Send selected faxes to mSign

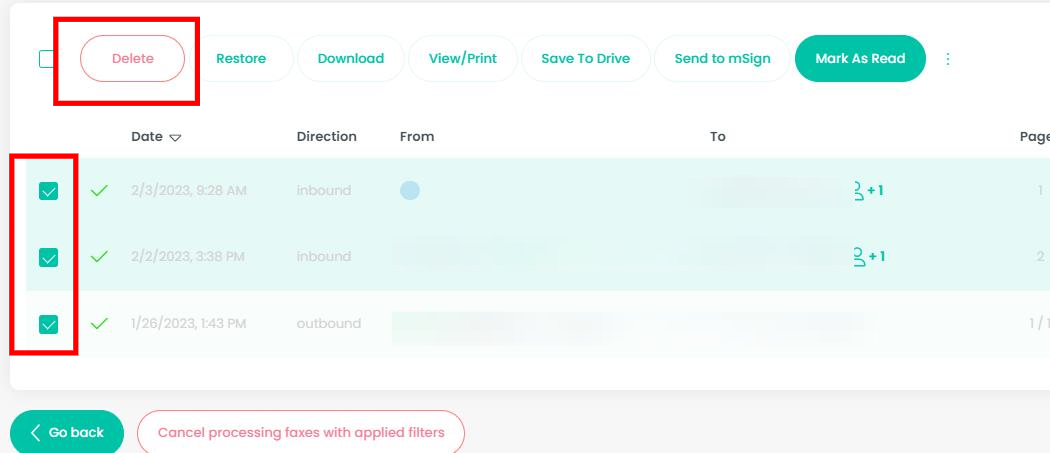[x=723, y=58]
